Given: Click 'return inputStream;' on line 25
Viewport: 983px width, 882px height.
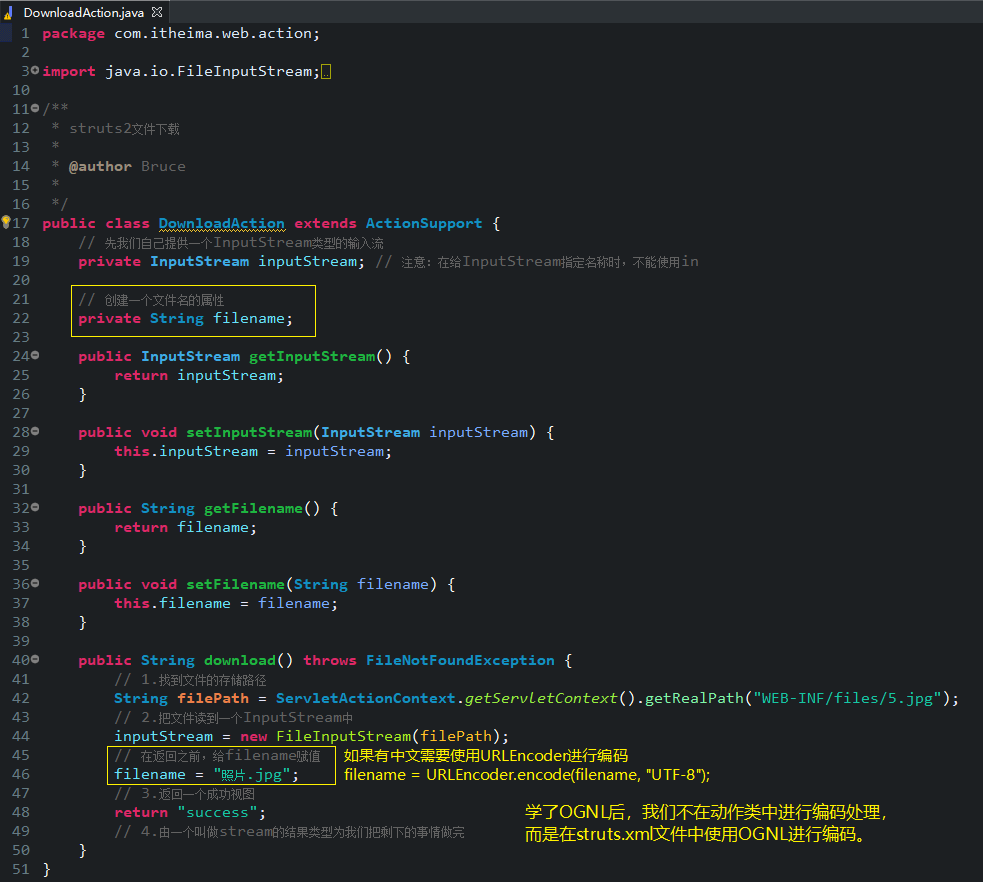Looking at the screenshot, I should click(199, 375).
